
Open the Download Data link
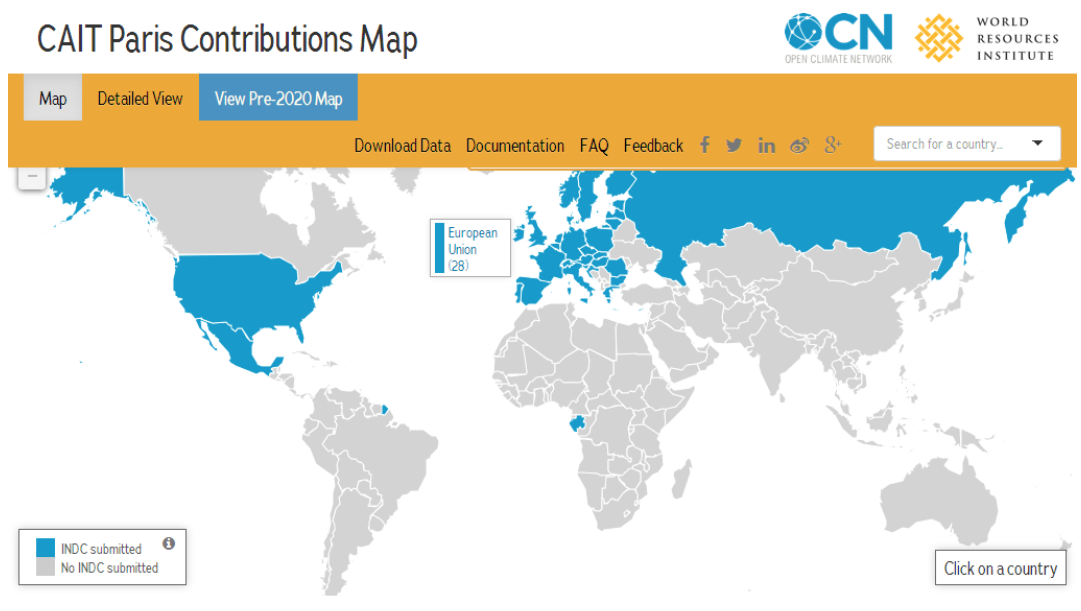[x=402, y=146]
